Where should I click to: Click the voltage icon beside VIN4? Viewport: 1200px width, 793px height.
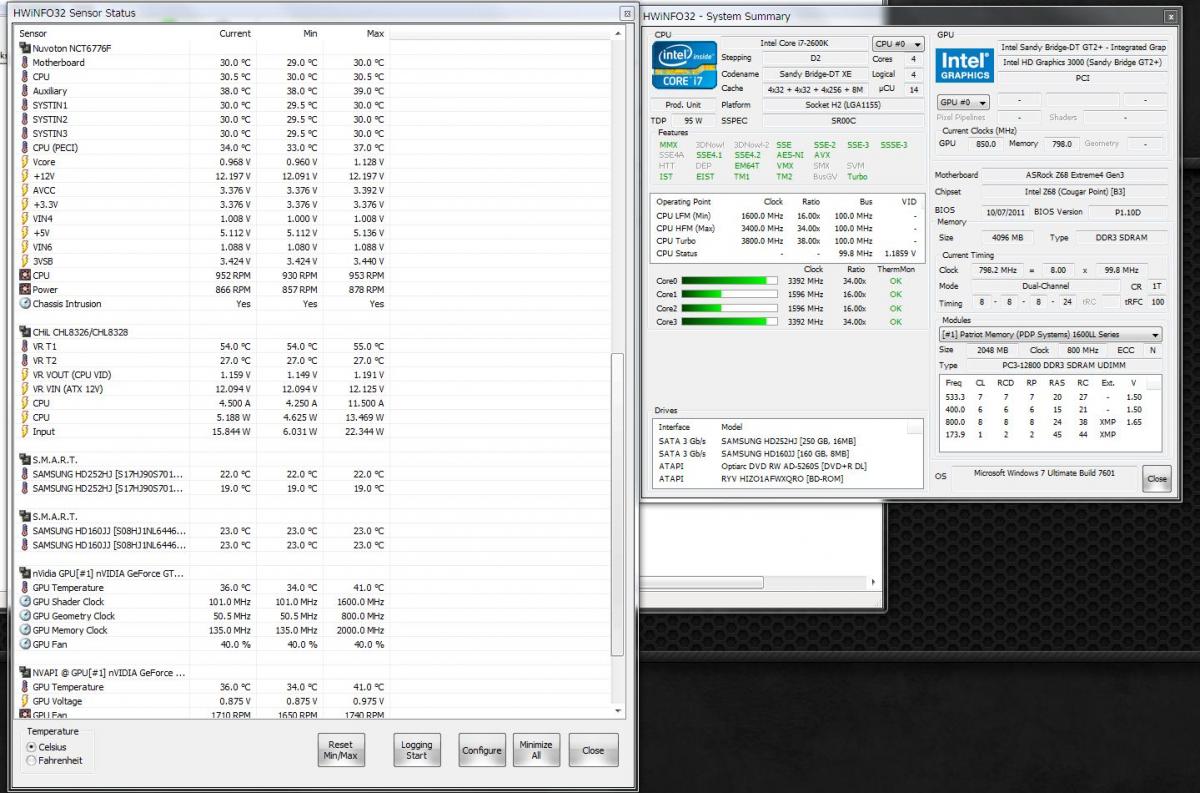click(x=25, y=218)
